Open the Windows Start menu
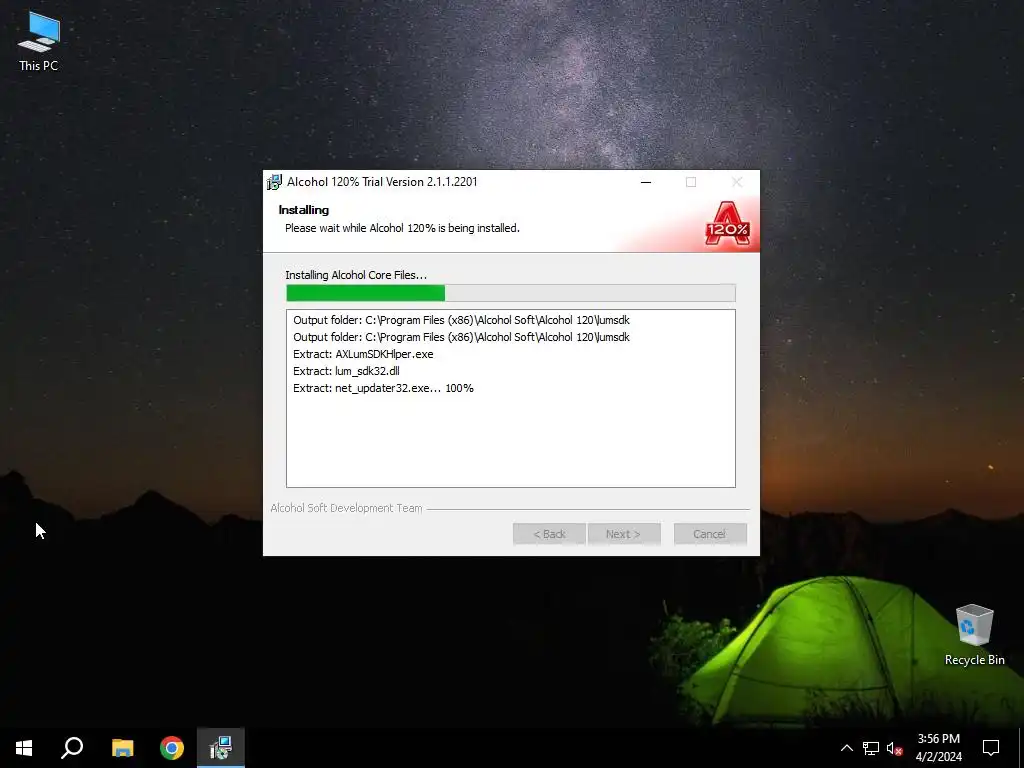 click(x=24, y=748)
